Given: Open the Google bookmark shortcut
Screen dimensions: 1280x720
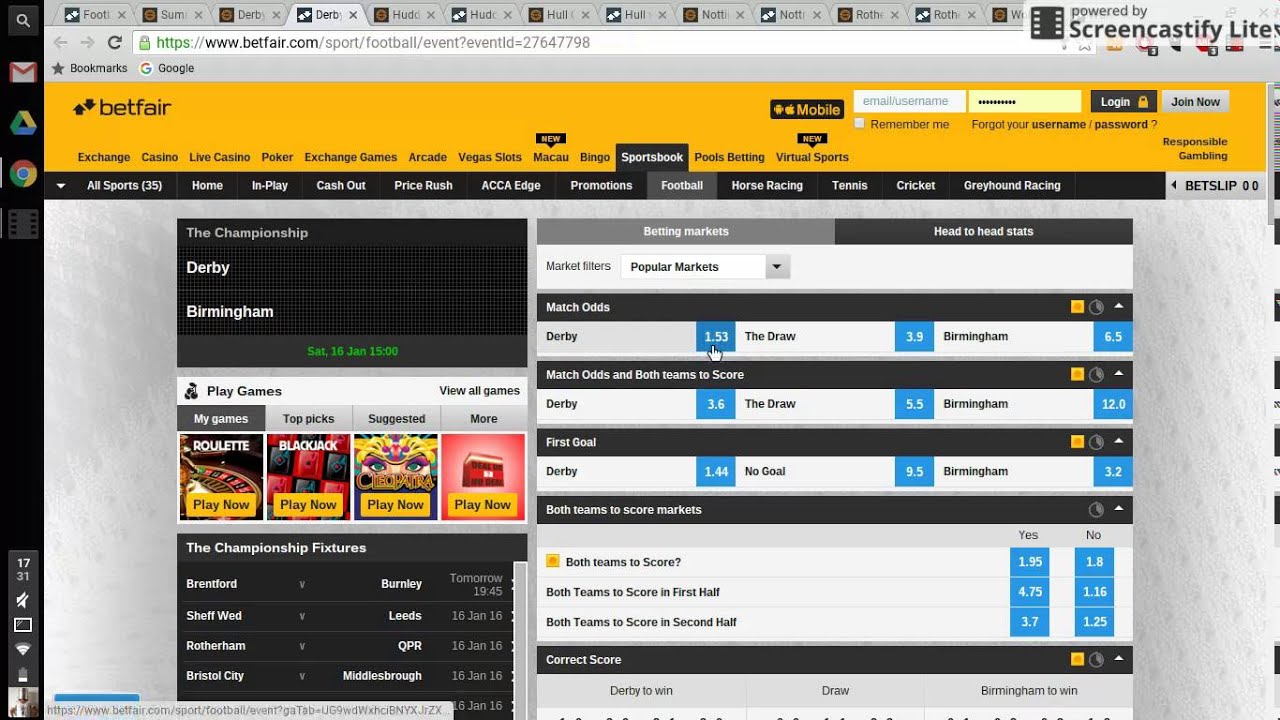Looking at the screenshot, I should click(167, 68).
